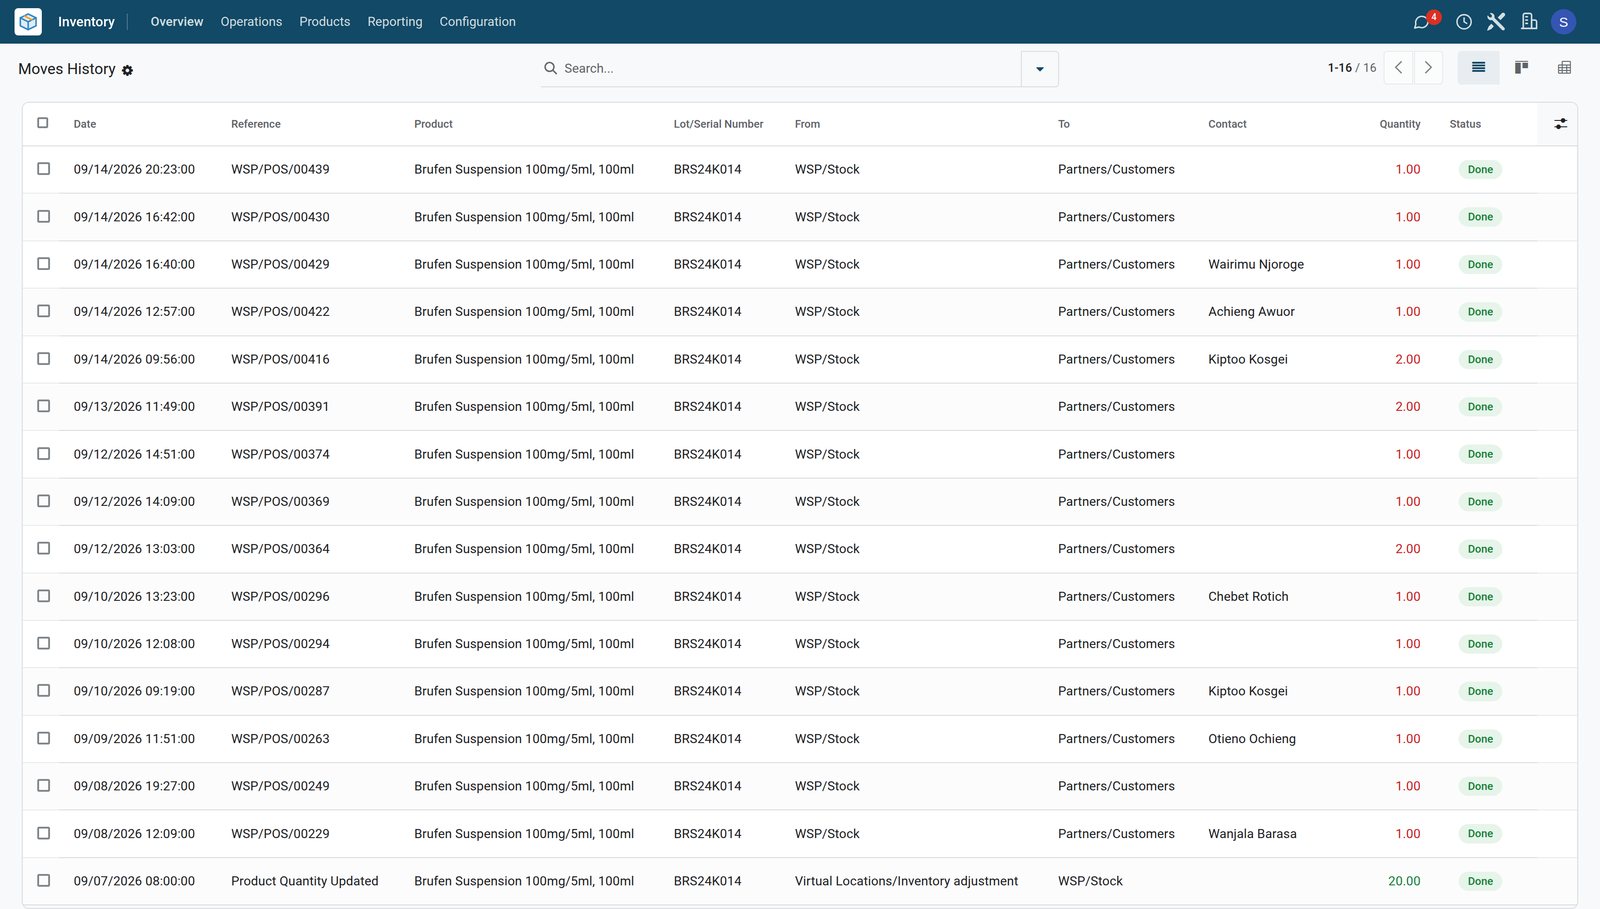
Task: Open the activities clock icon
Action: coord(1464,21)
